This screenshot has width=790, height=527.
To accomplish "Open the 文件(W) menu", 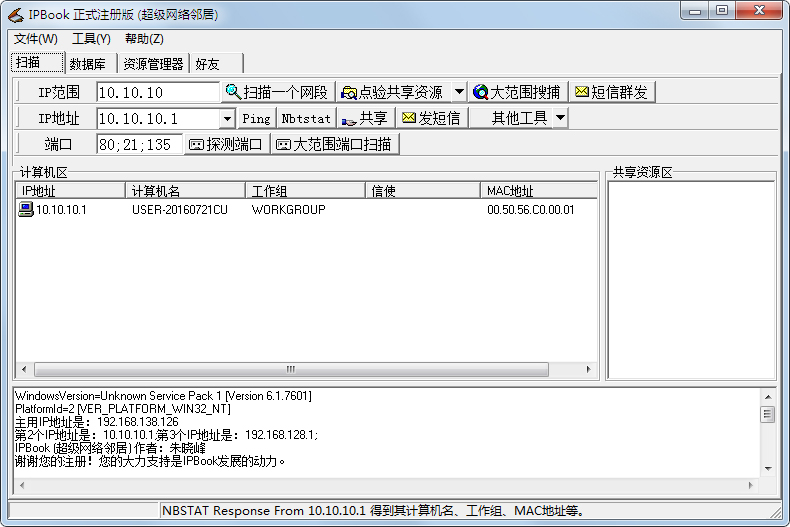I will click(x=36, y=39).
